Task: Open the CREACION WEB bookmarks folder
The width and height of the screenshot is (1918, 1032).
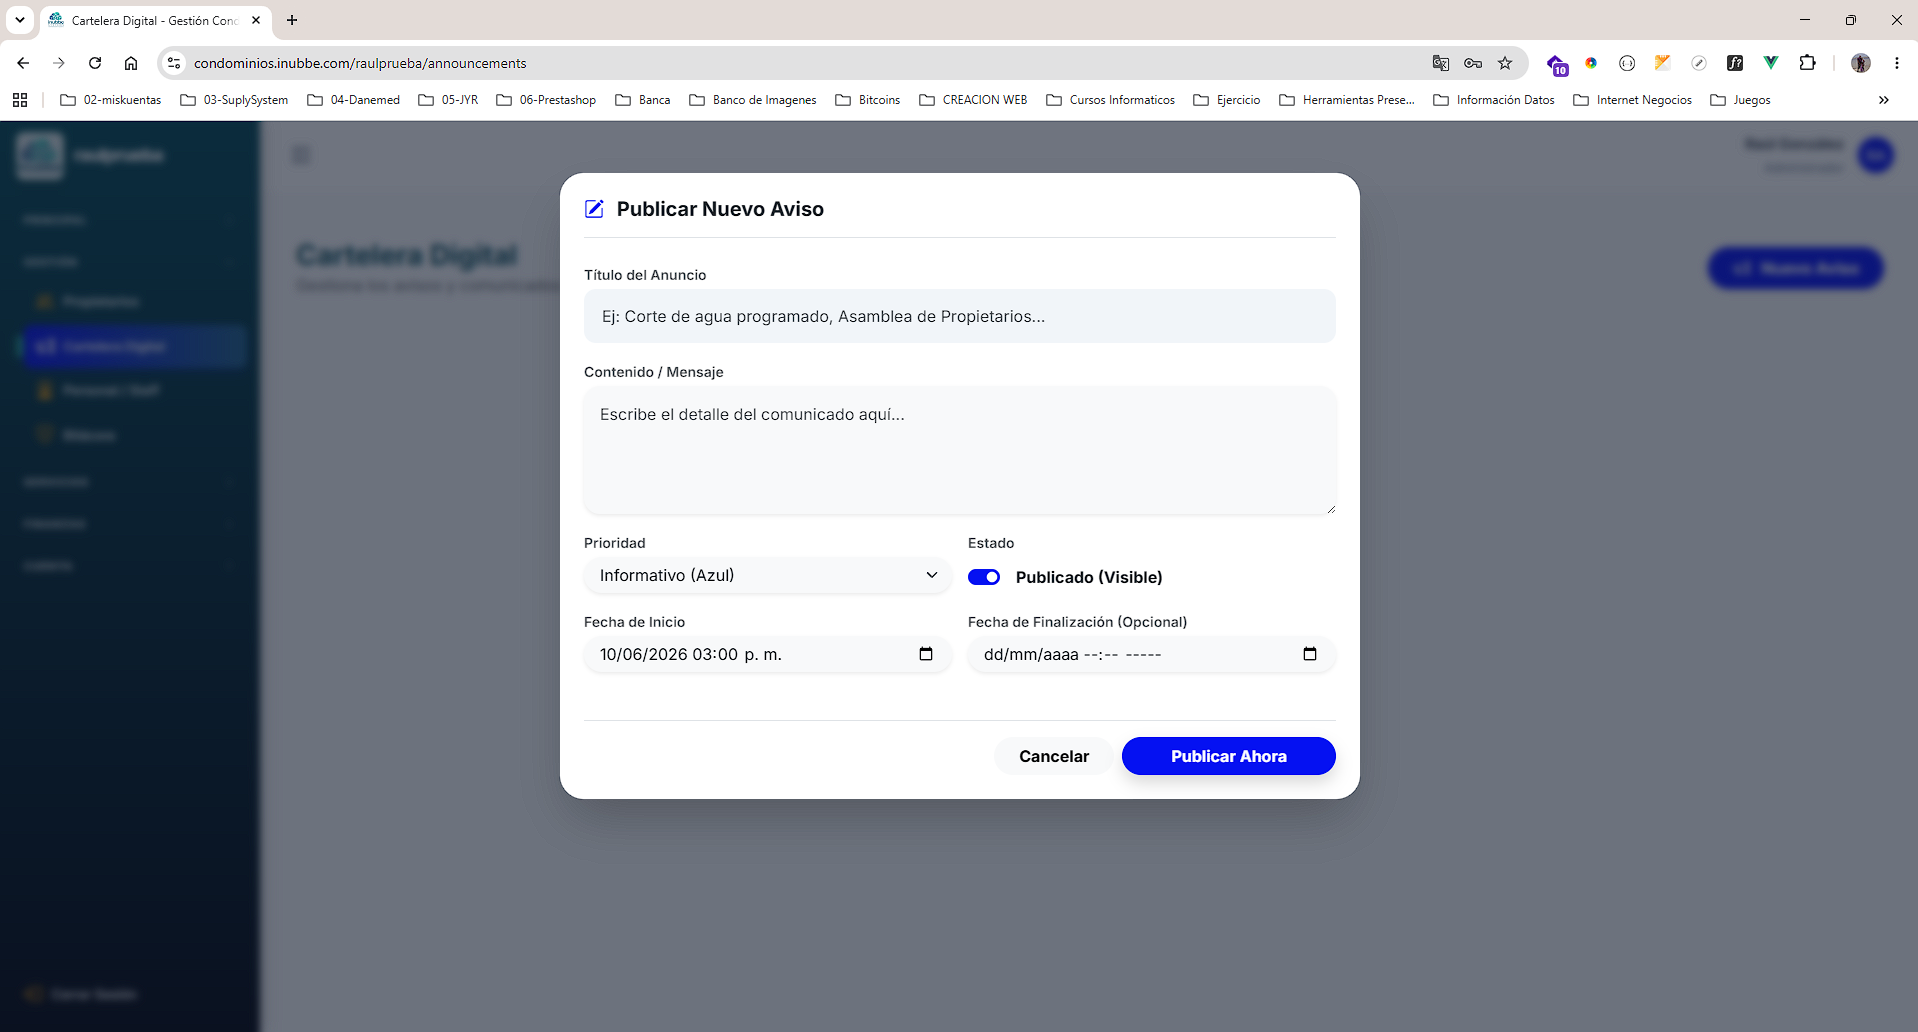Action: coord(973,100)
